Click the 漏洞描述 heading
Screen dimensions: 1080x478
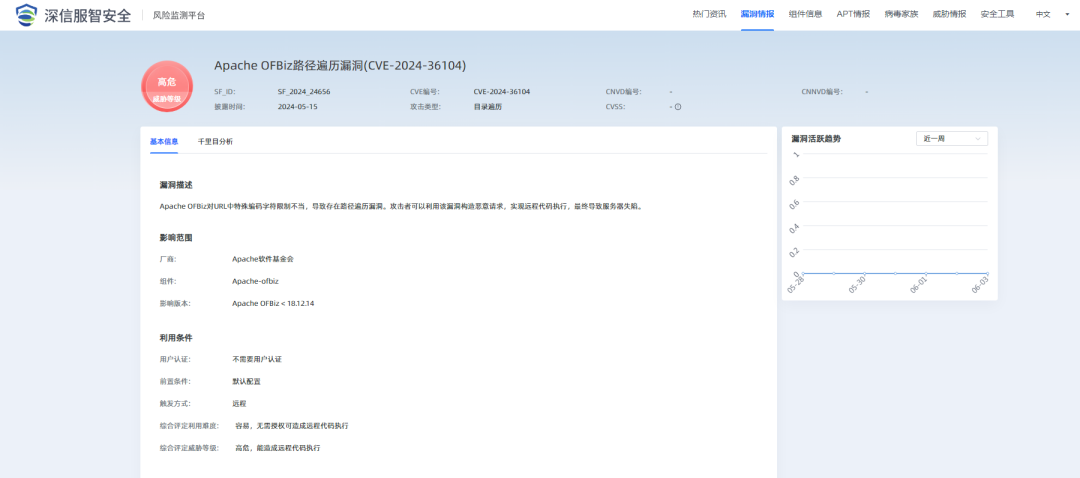tap(176, 185)
